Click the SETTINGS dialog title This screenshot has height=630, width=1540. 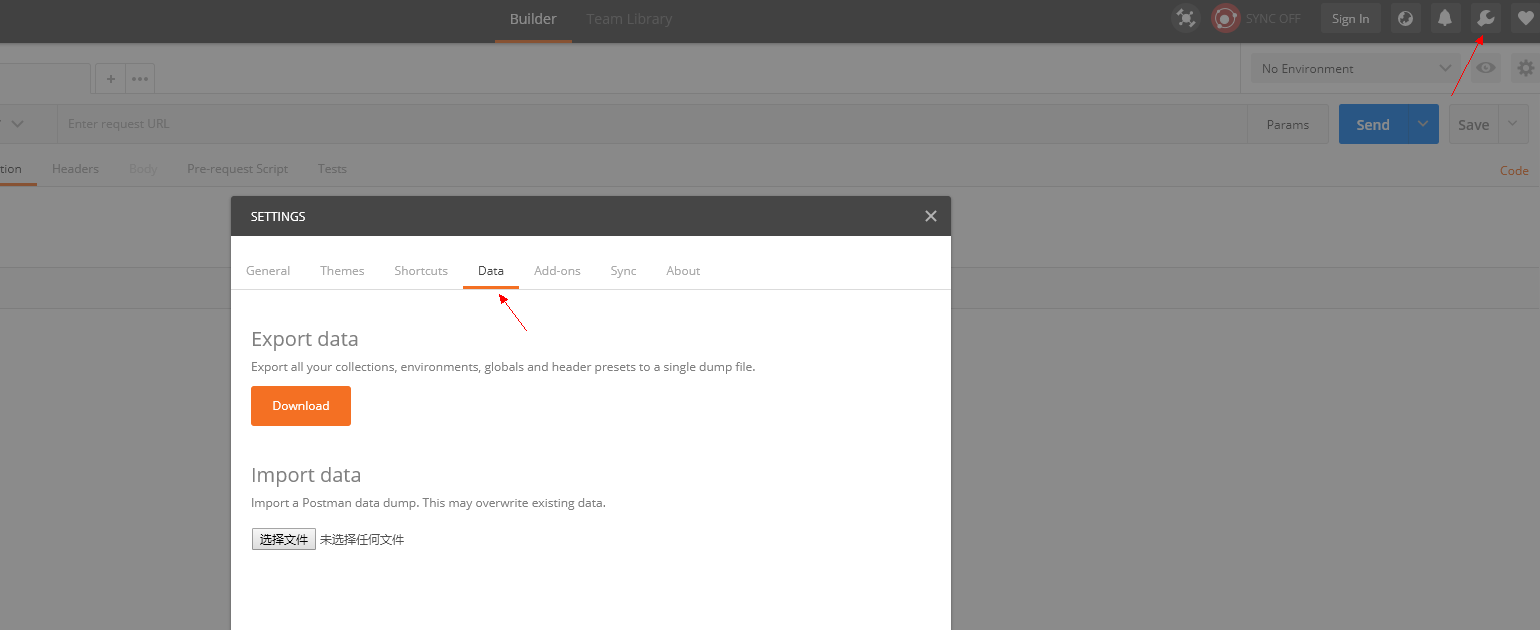(278, 216)
